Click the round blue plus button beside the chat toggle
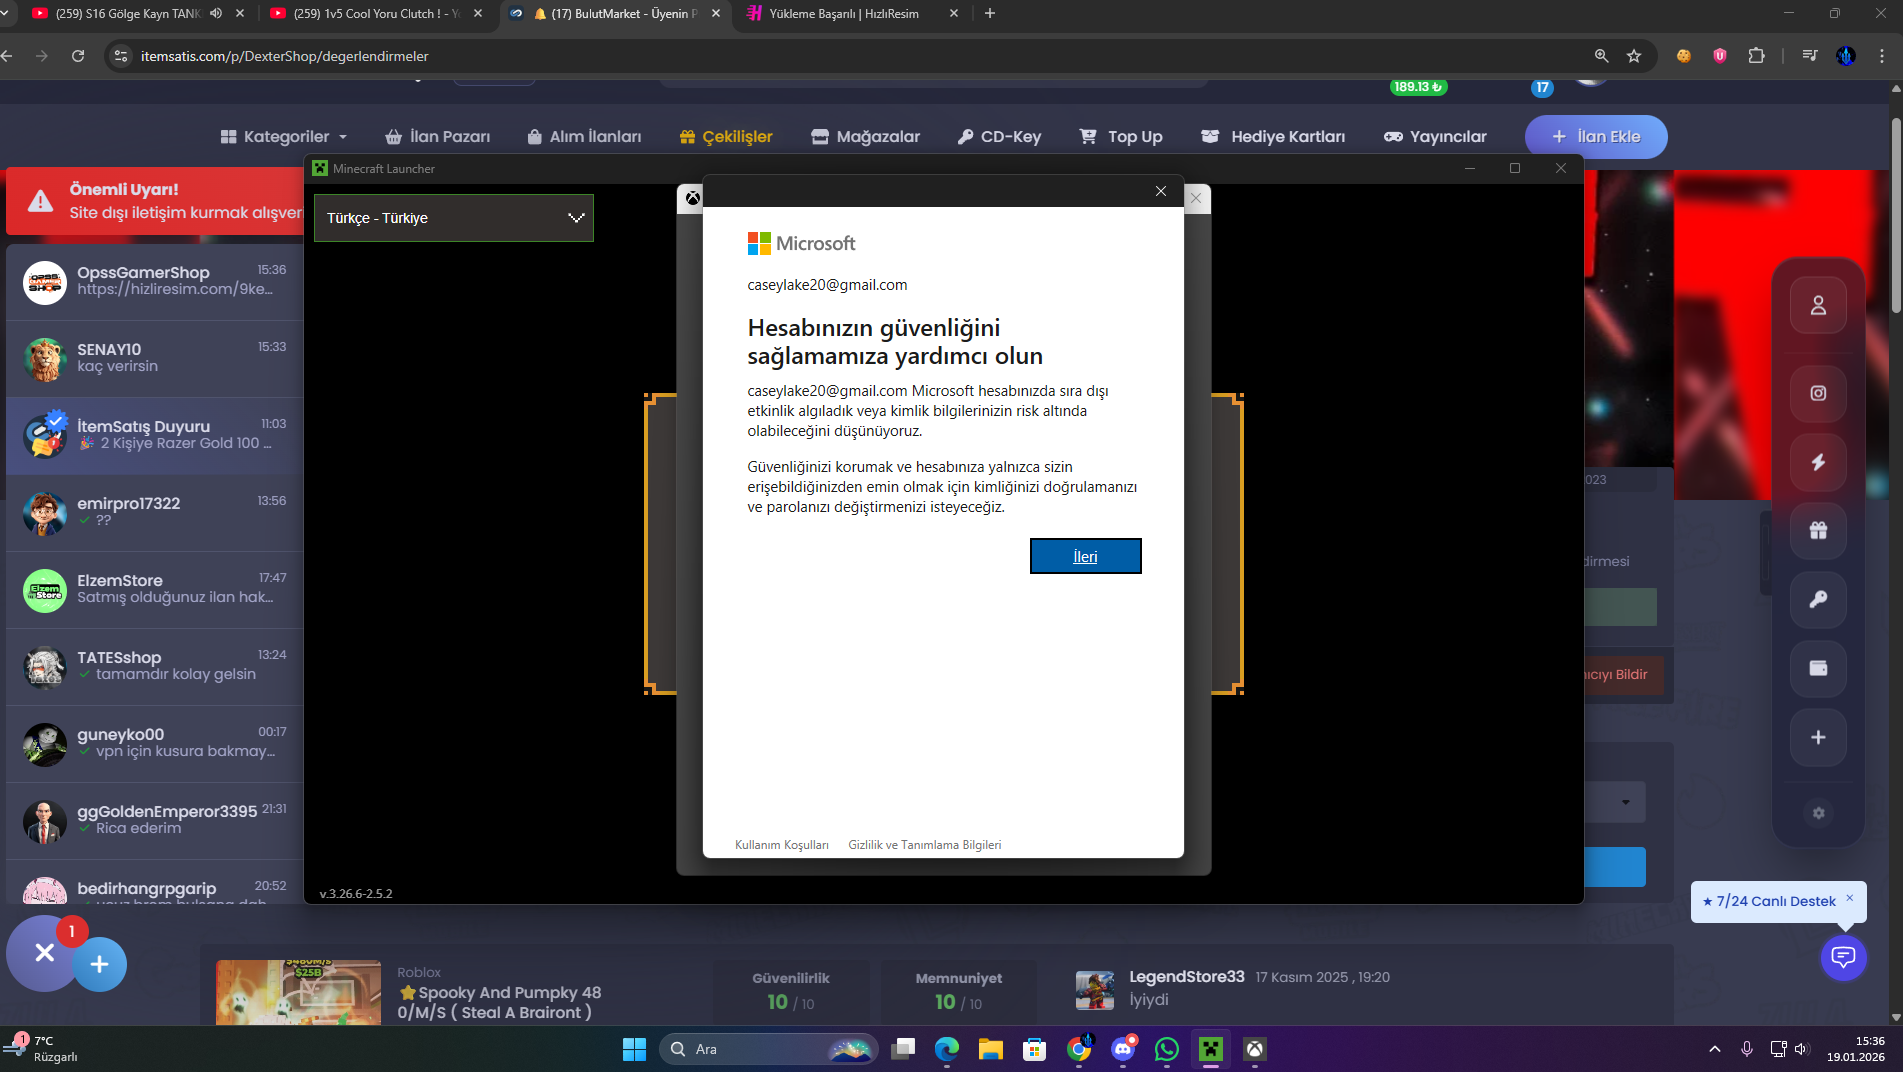The width and height of the screenshot is (1903, 1072). (x=99, y=964)
